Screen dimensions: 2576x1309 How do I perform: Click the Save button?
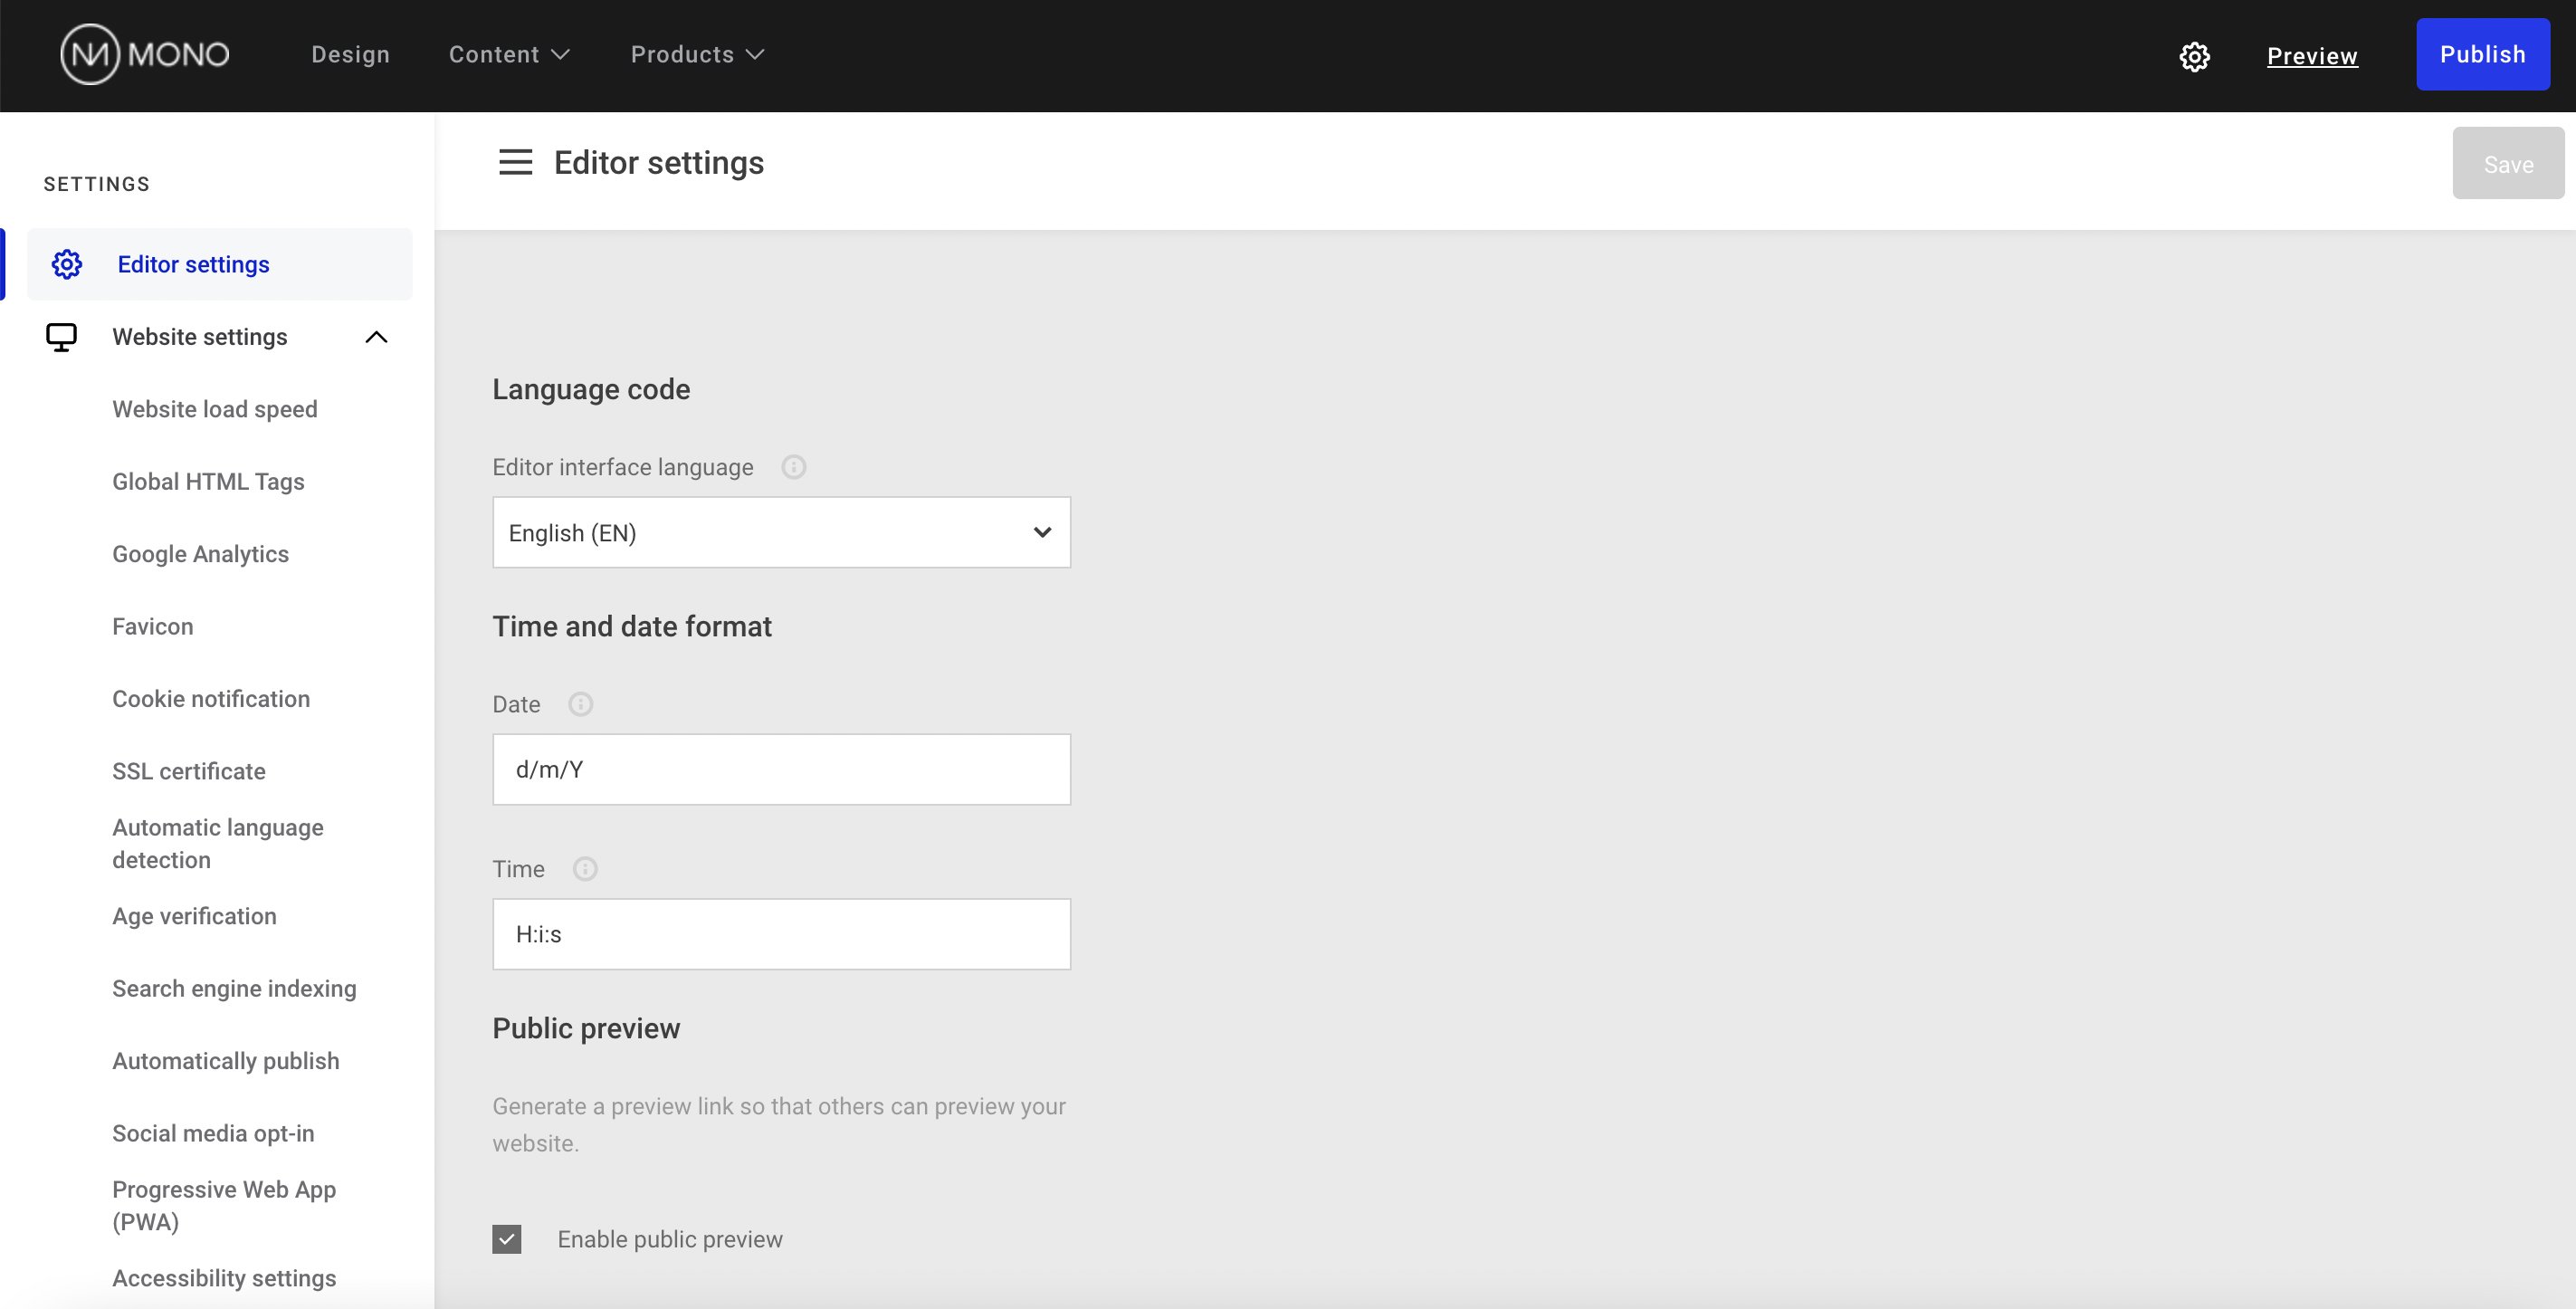pos(2508,163)
